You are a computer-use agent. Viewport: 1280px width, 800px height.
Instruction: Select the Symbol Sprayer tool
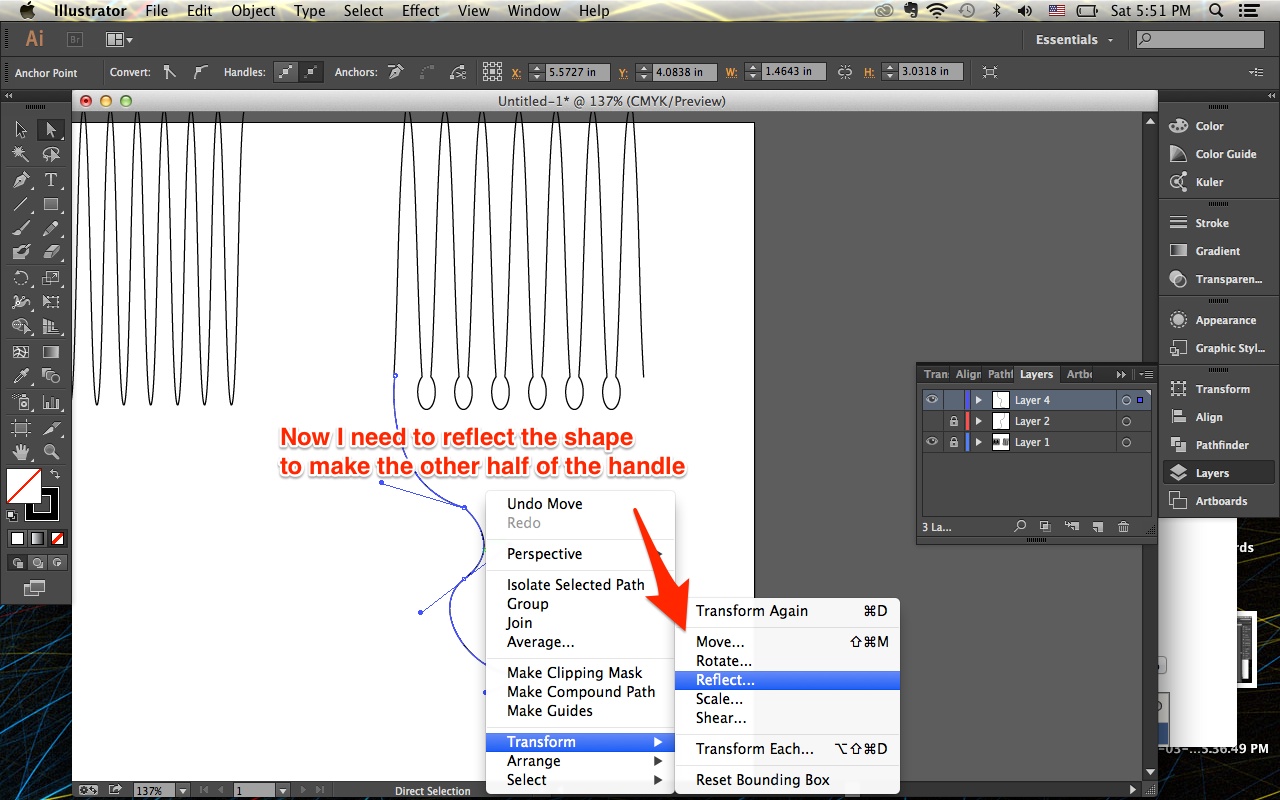(21, 402)
